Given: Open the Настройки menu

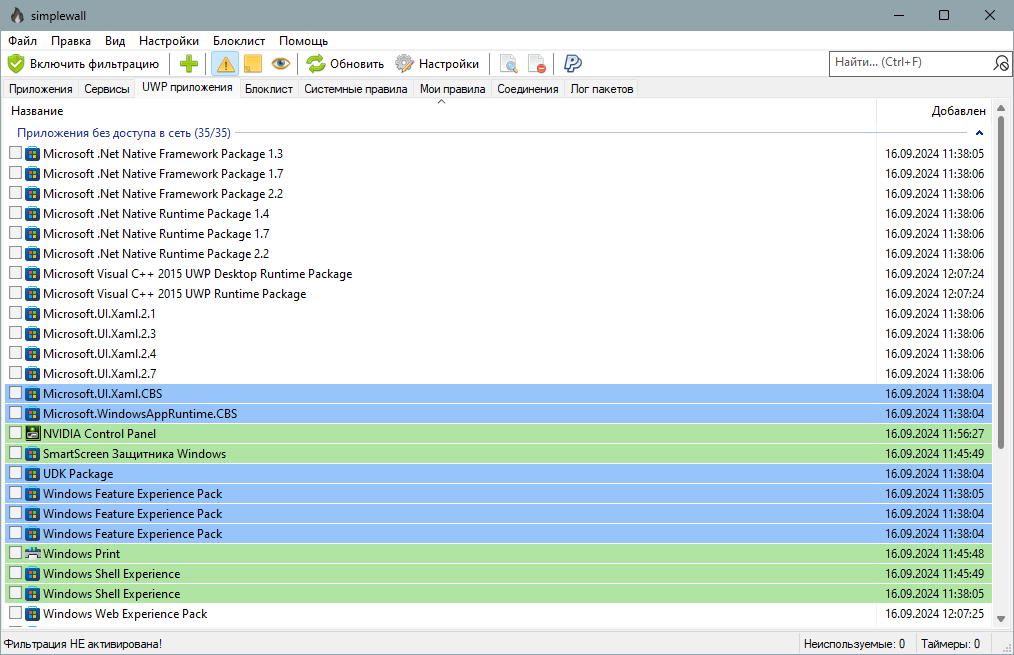Looking at the screenshot, I should (x=169, y=41).
